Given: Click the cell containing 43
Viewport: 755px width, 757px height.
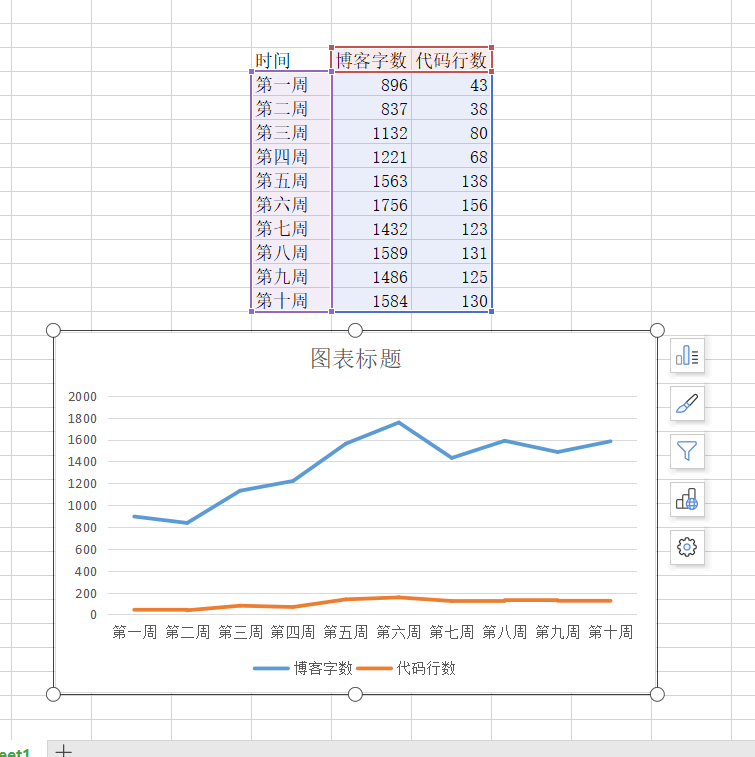Looking at the screenshot, I should pos(451,84).
